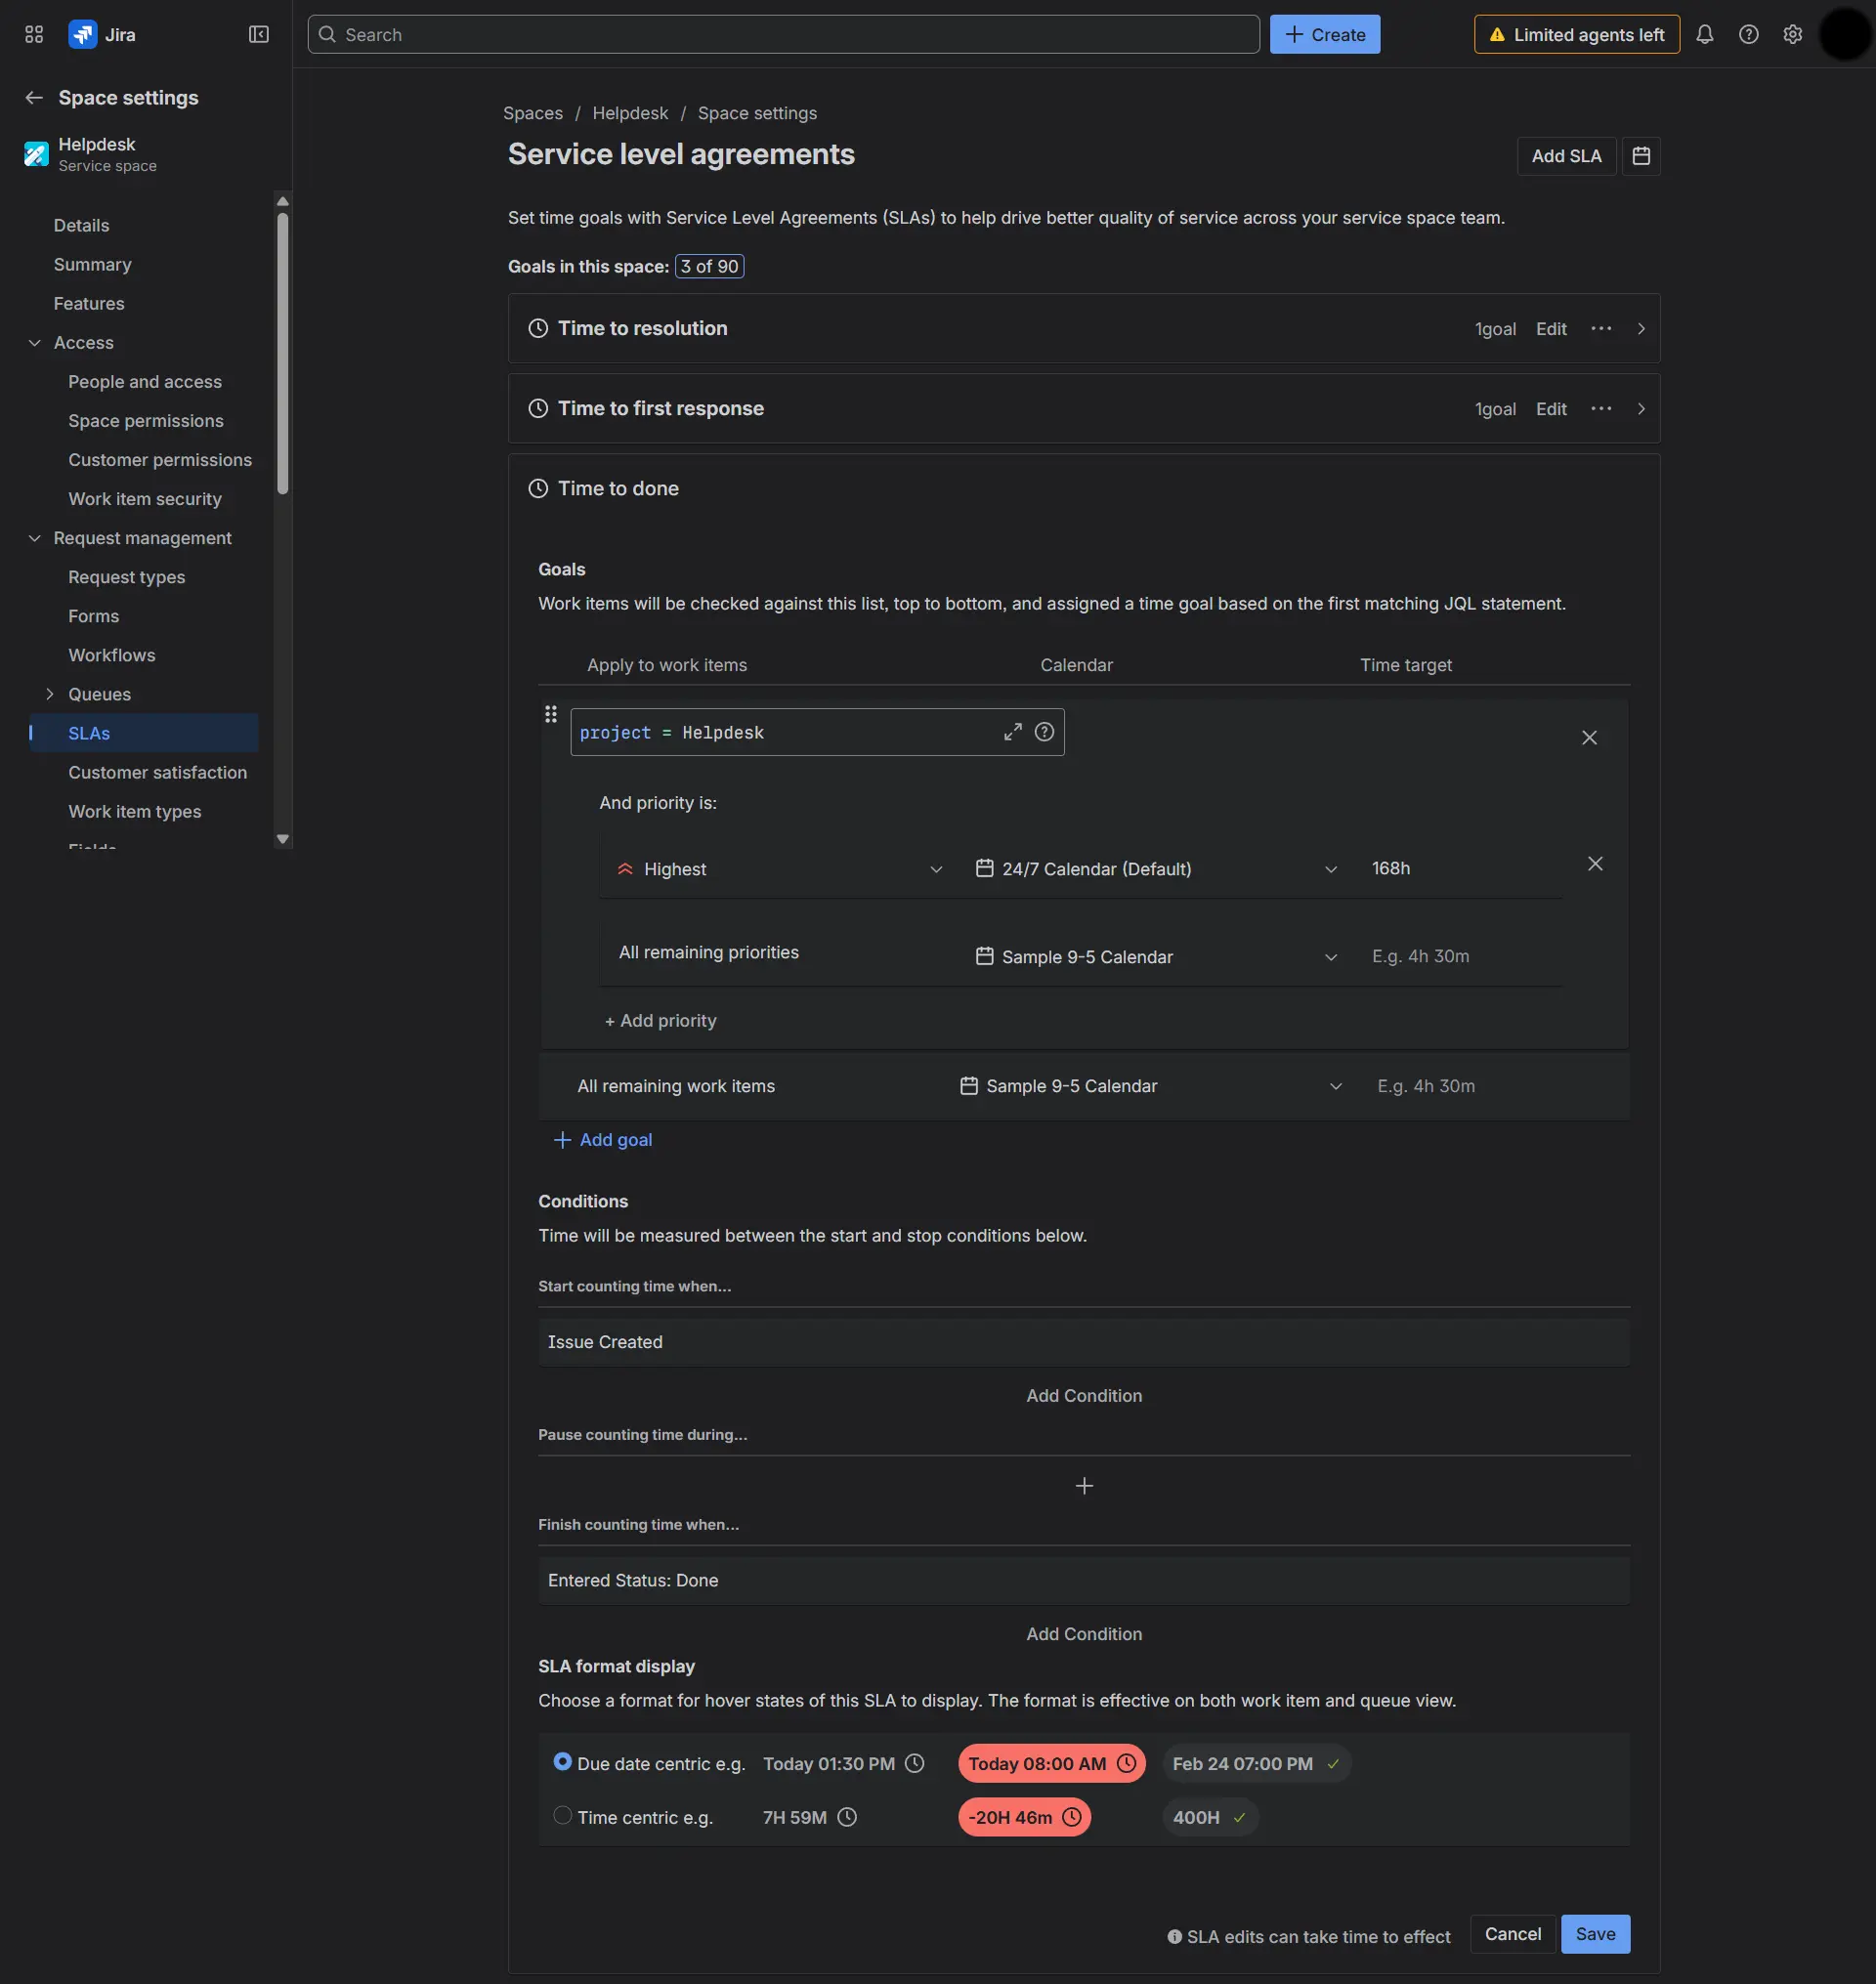Open Details in sidebar

pos(81,225)
